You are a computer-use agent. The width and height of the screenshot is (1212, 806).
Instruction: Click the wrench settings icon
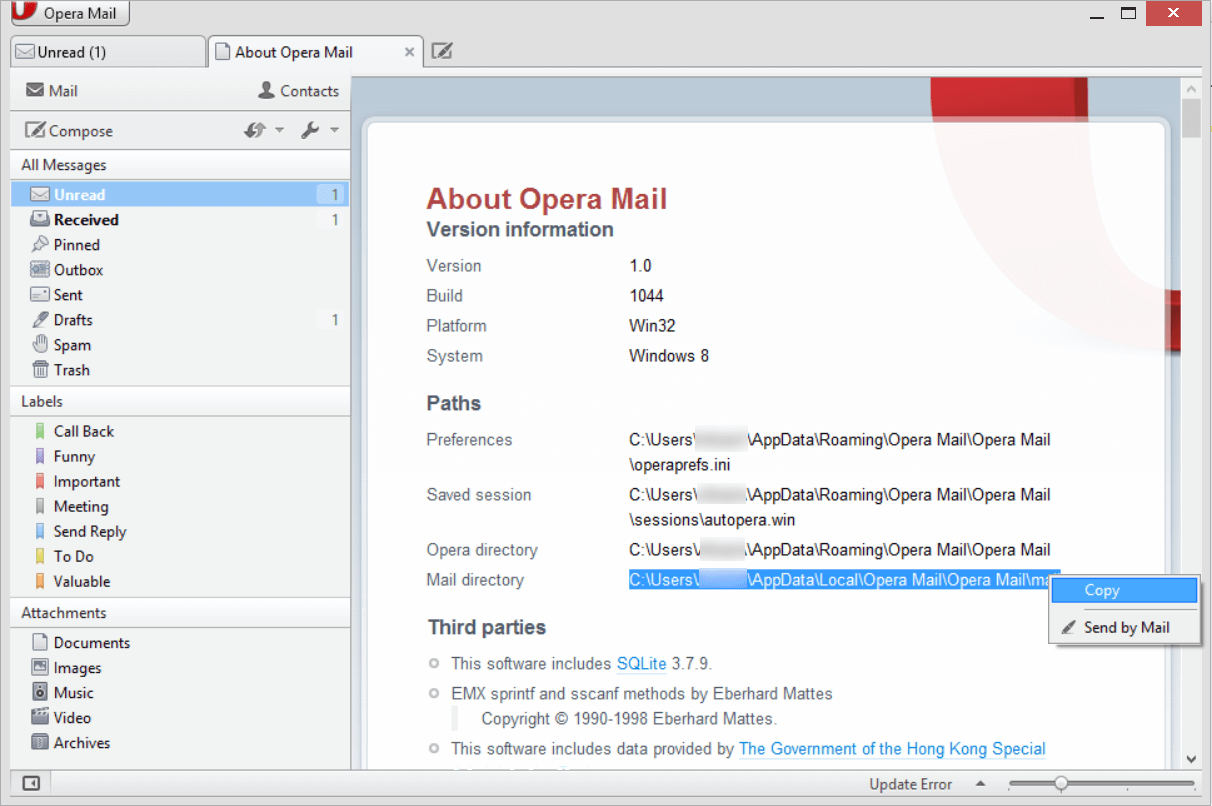[x=310, y=130]
